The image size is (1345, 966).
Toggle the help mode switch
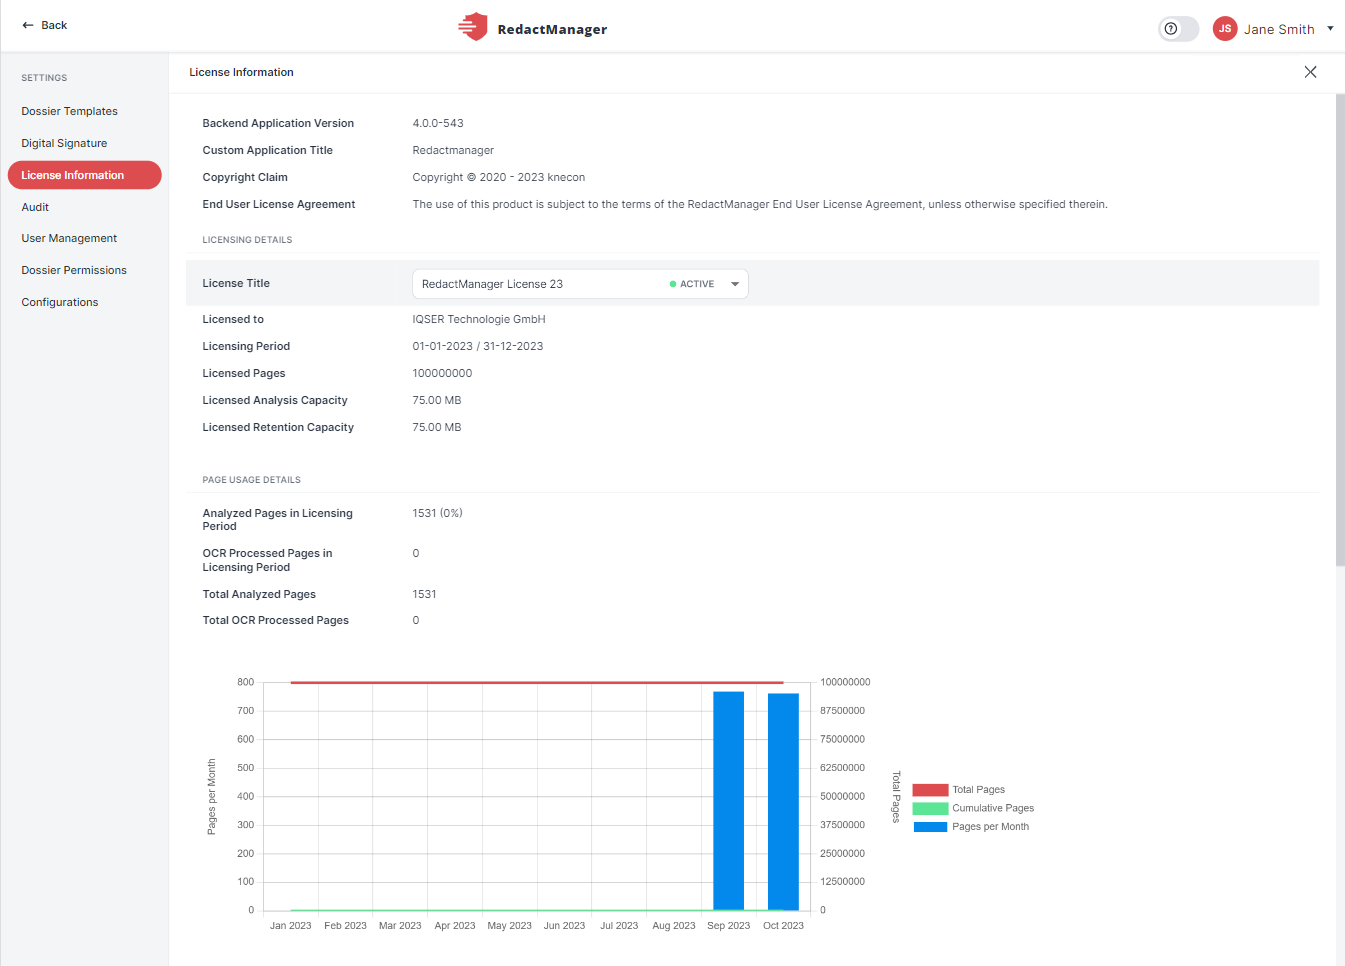pyautogui.click(x=1179, y=29)
